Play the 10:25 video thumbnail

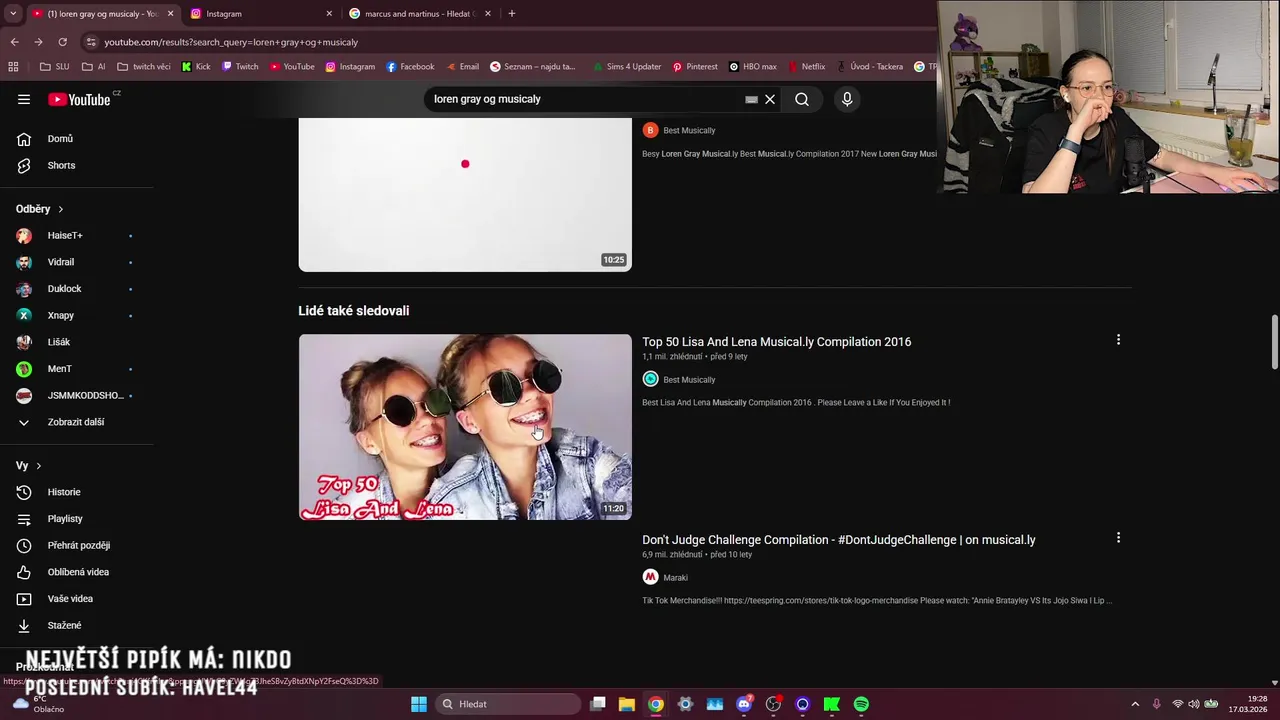[465, 195]
